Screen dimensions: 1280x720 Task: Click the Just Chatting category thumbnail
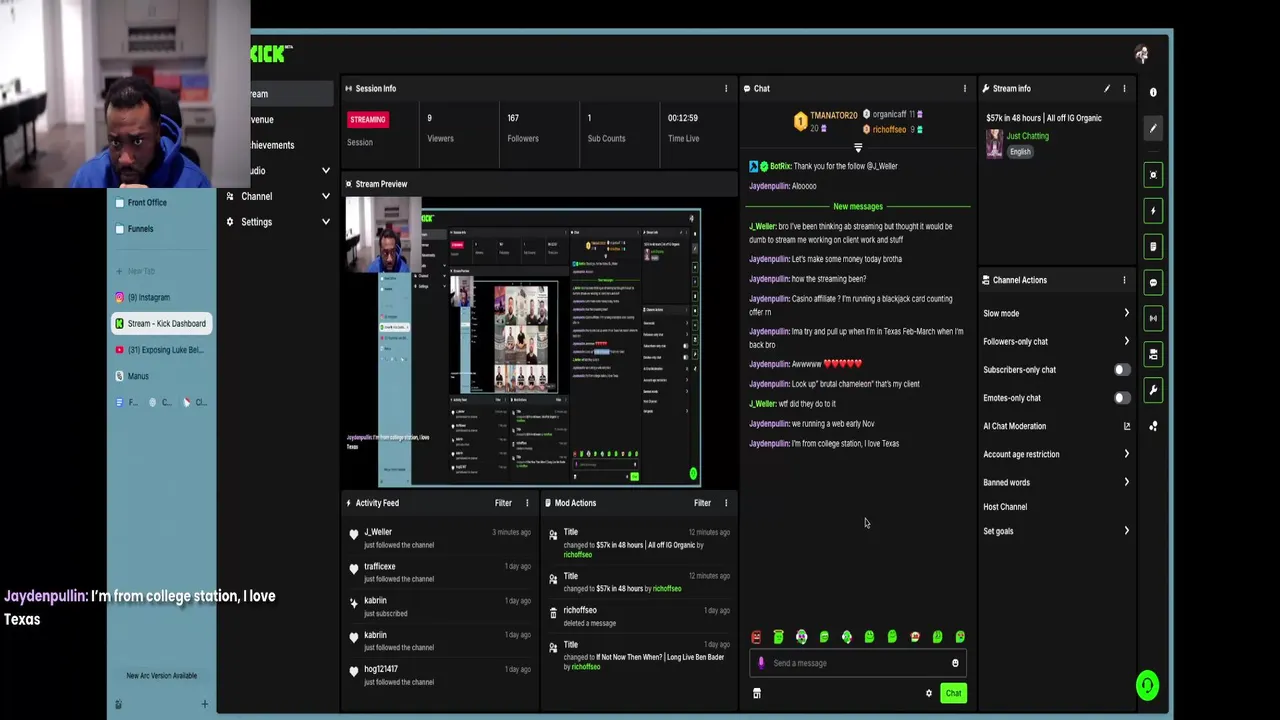(x=994, y=144)
